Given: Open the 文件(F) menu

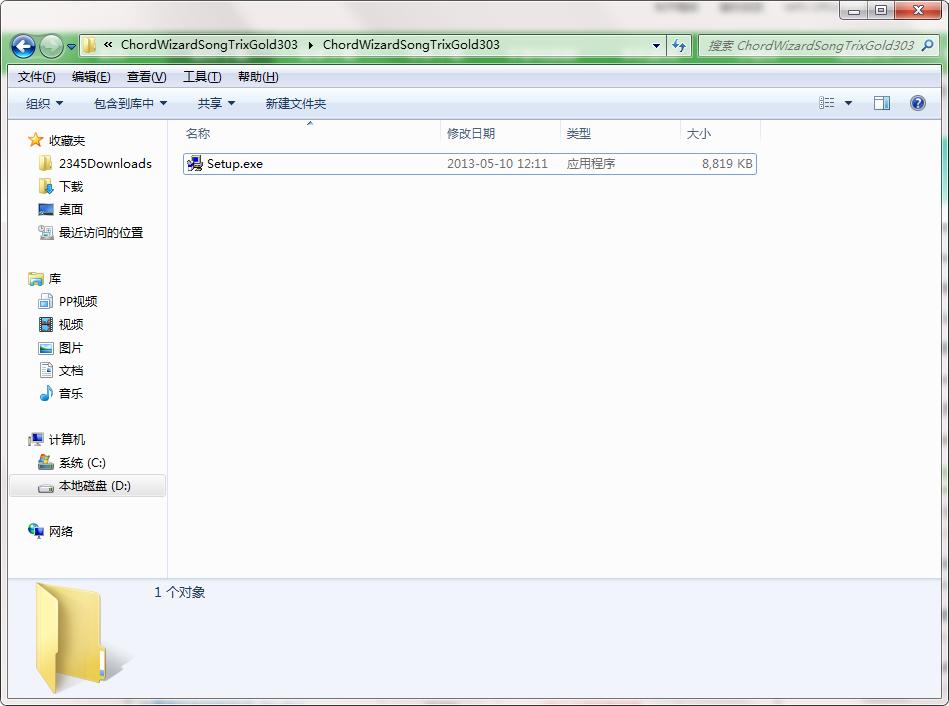Looking at the screenshot, I should [x=36, y=77].
